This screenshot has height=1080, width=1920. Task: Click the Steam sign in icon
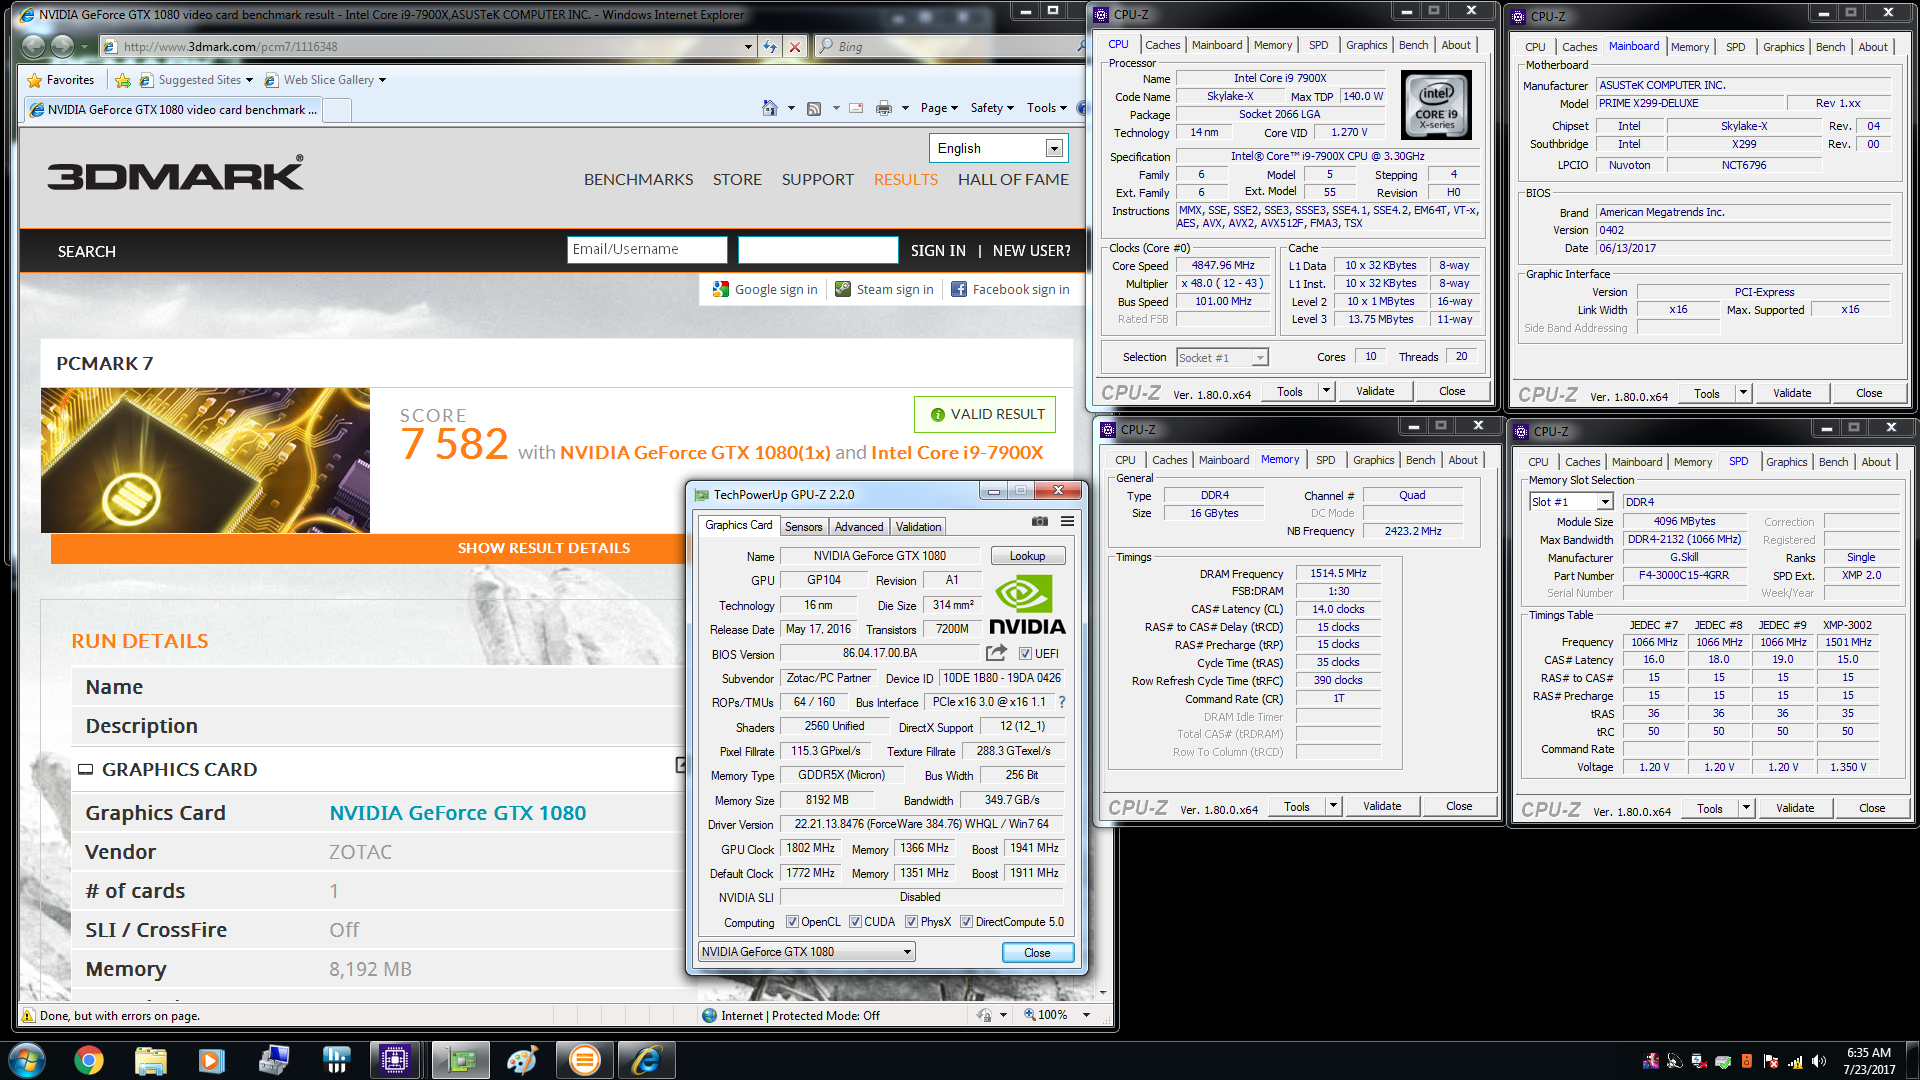tap(843, 289)
